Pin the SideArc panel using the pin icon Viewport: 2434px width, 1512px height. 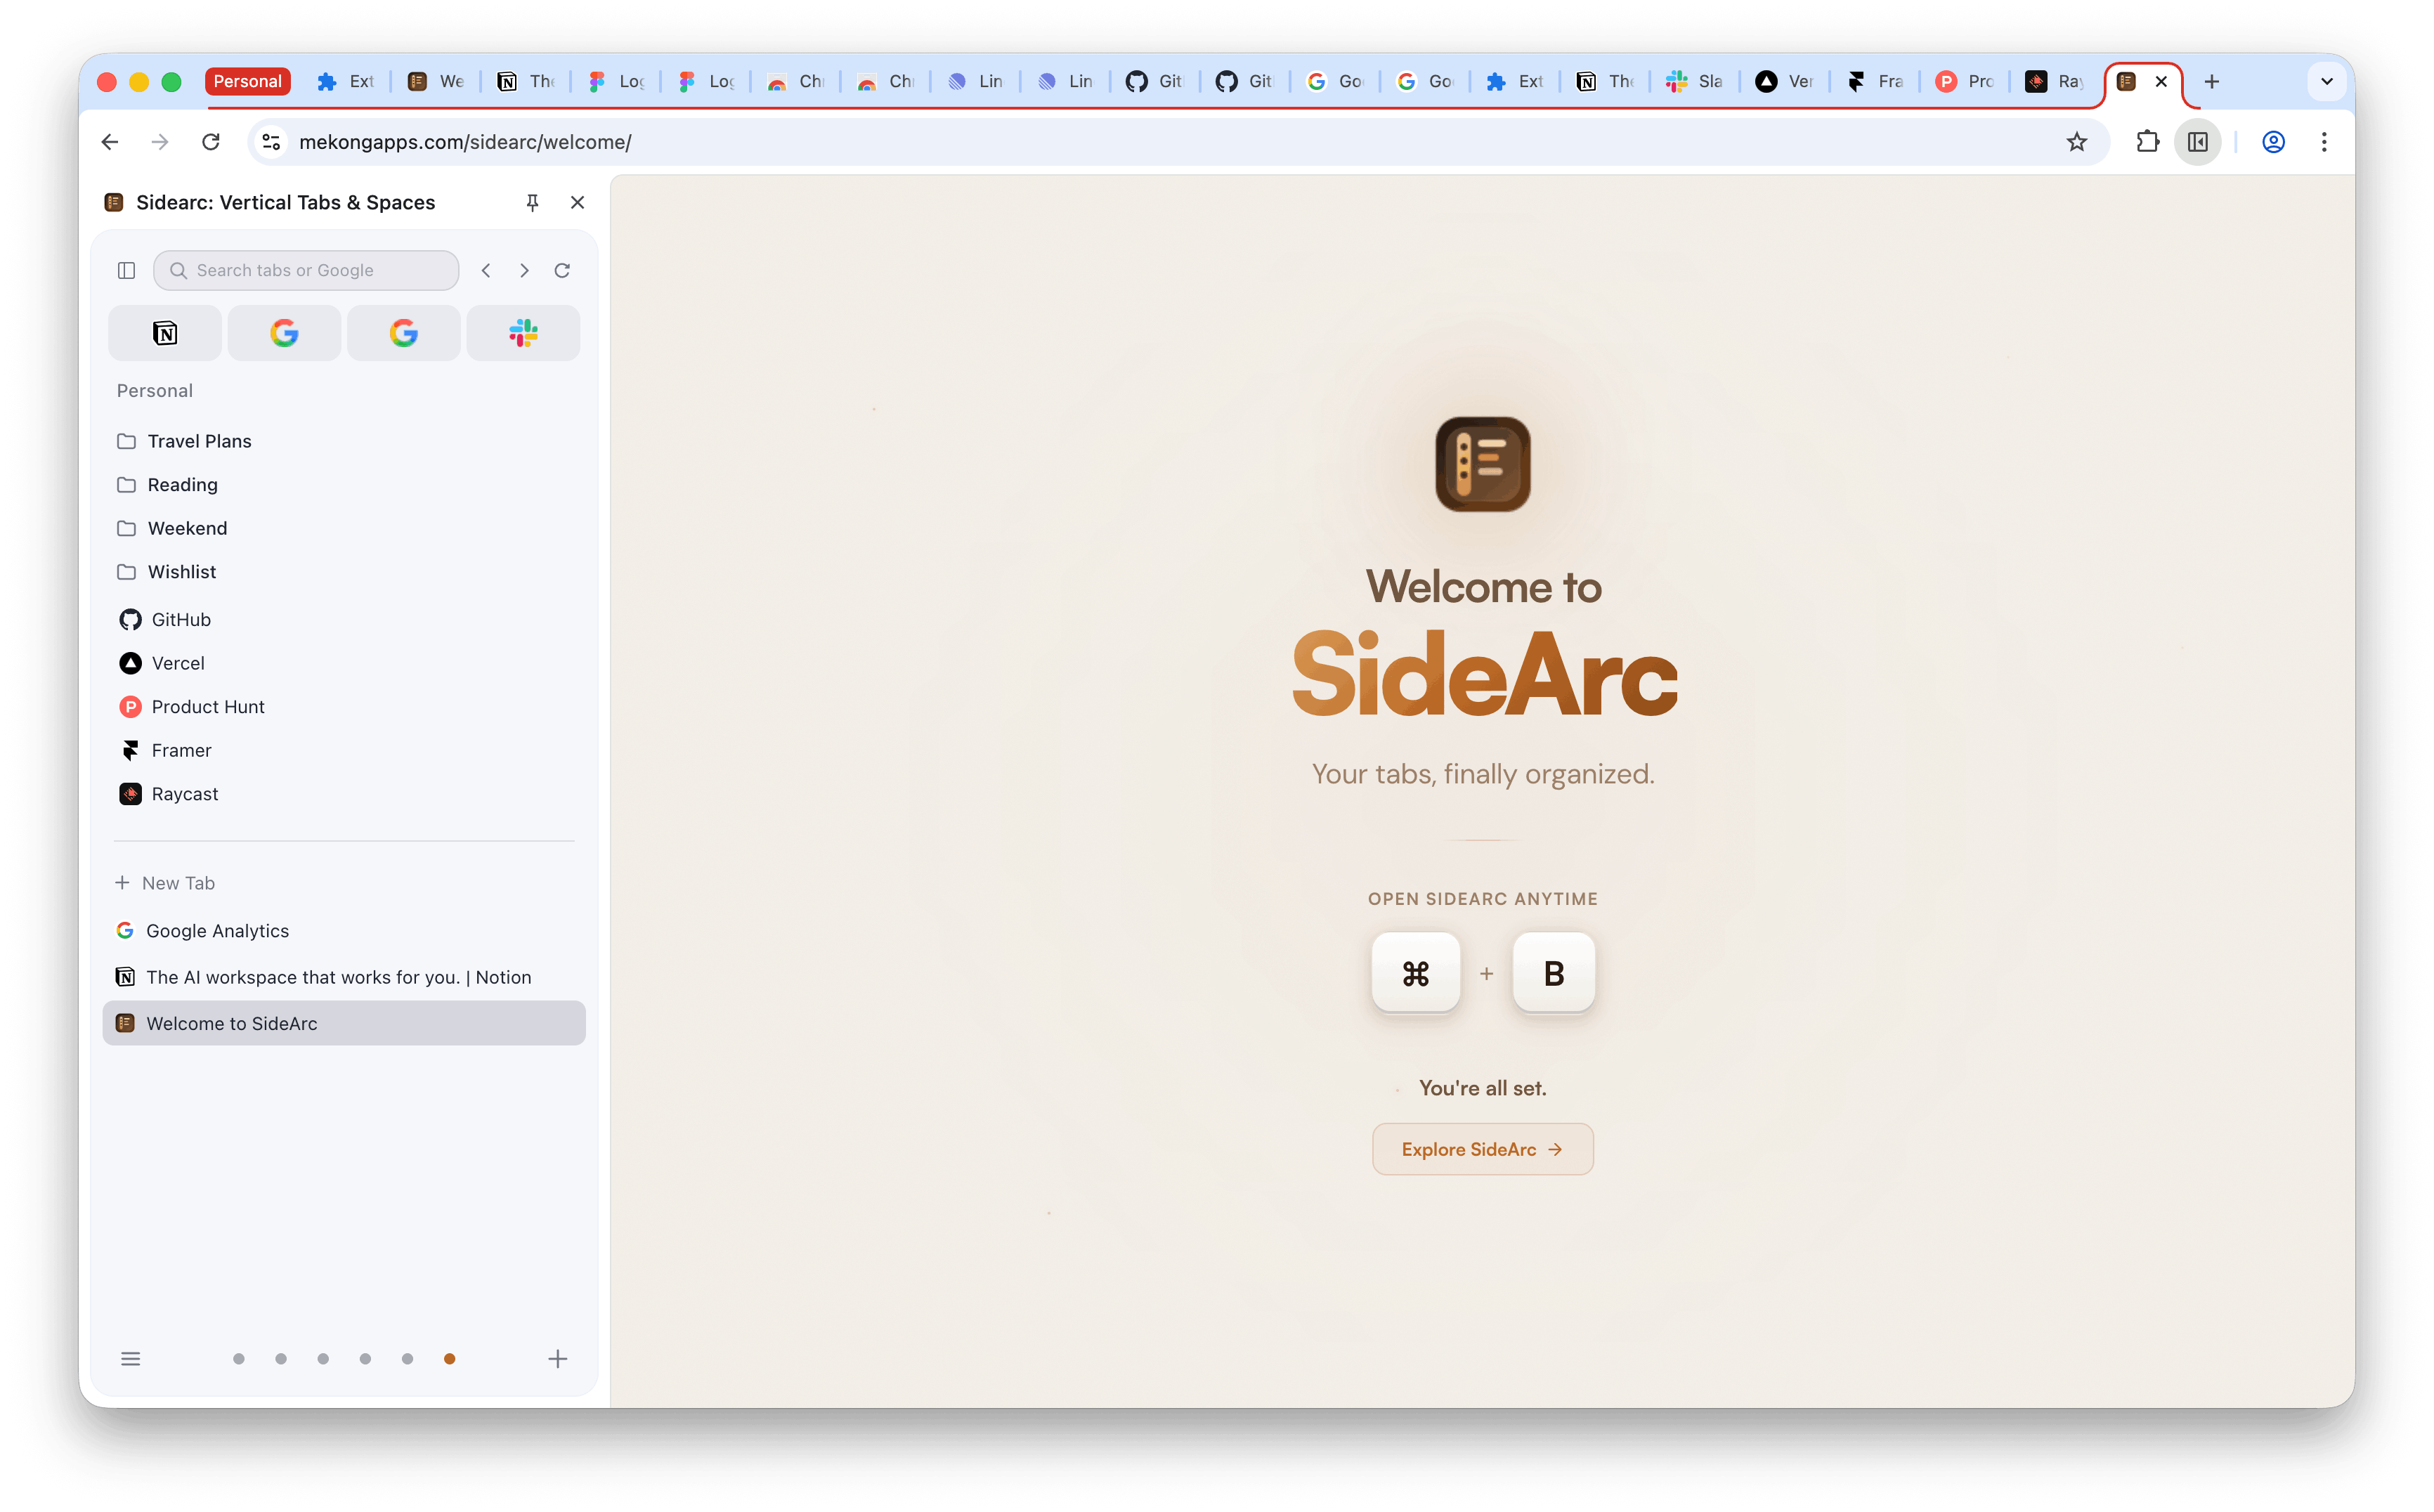click(x=533, y=202)
